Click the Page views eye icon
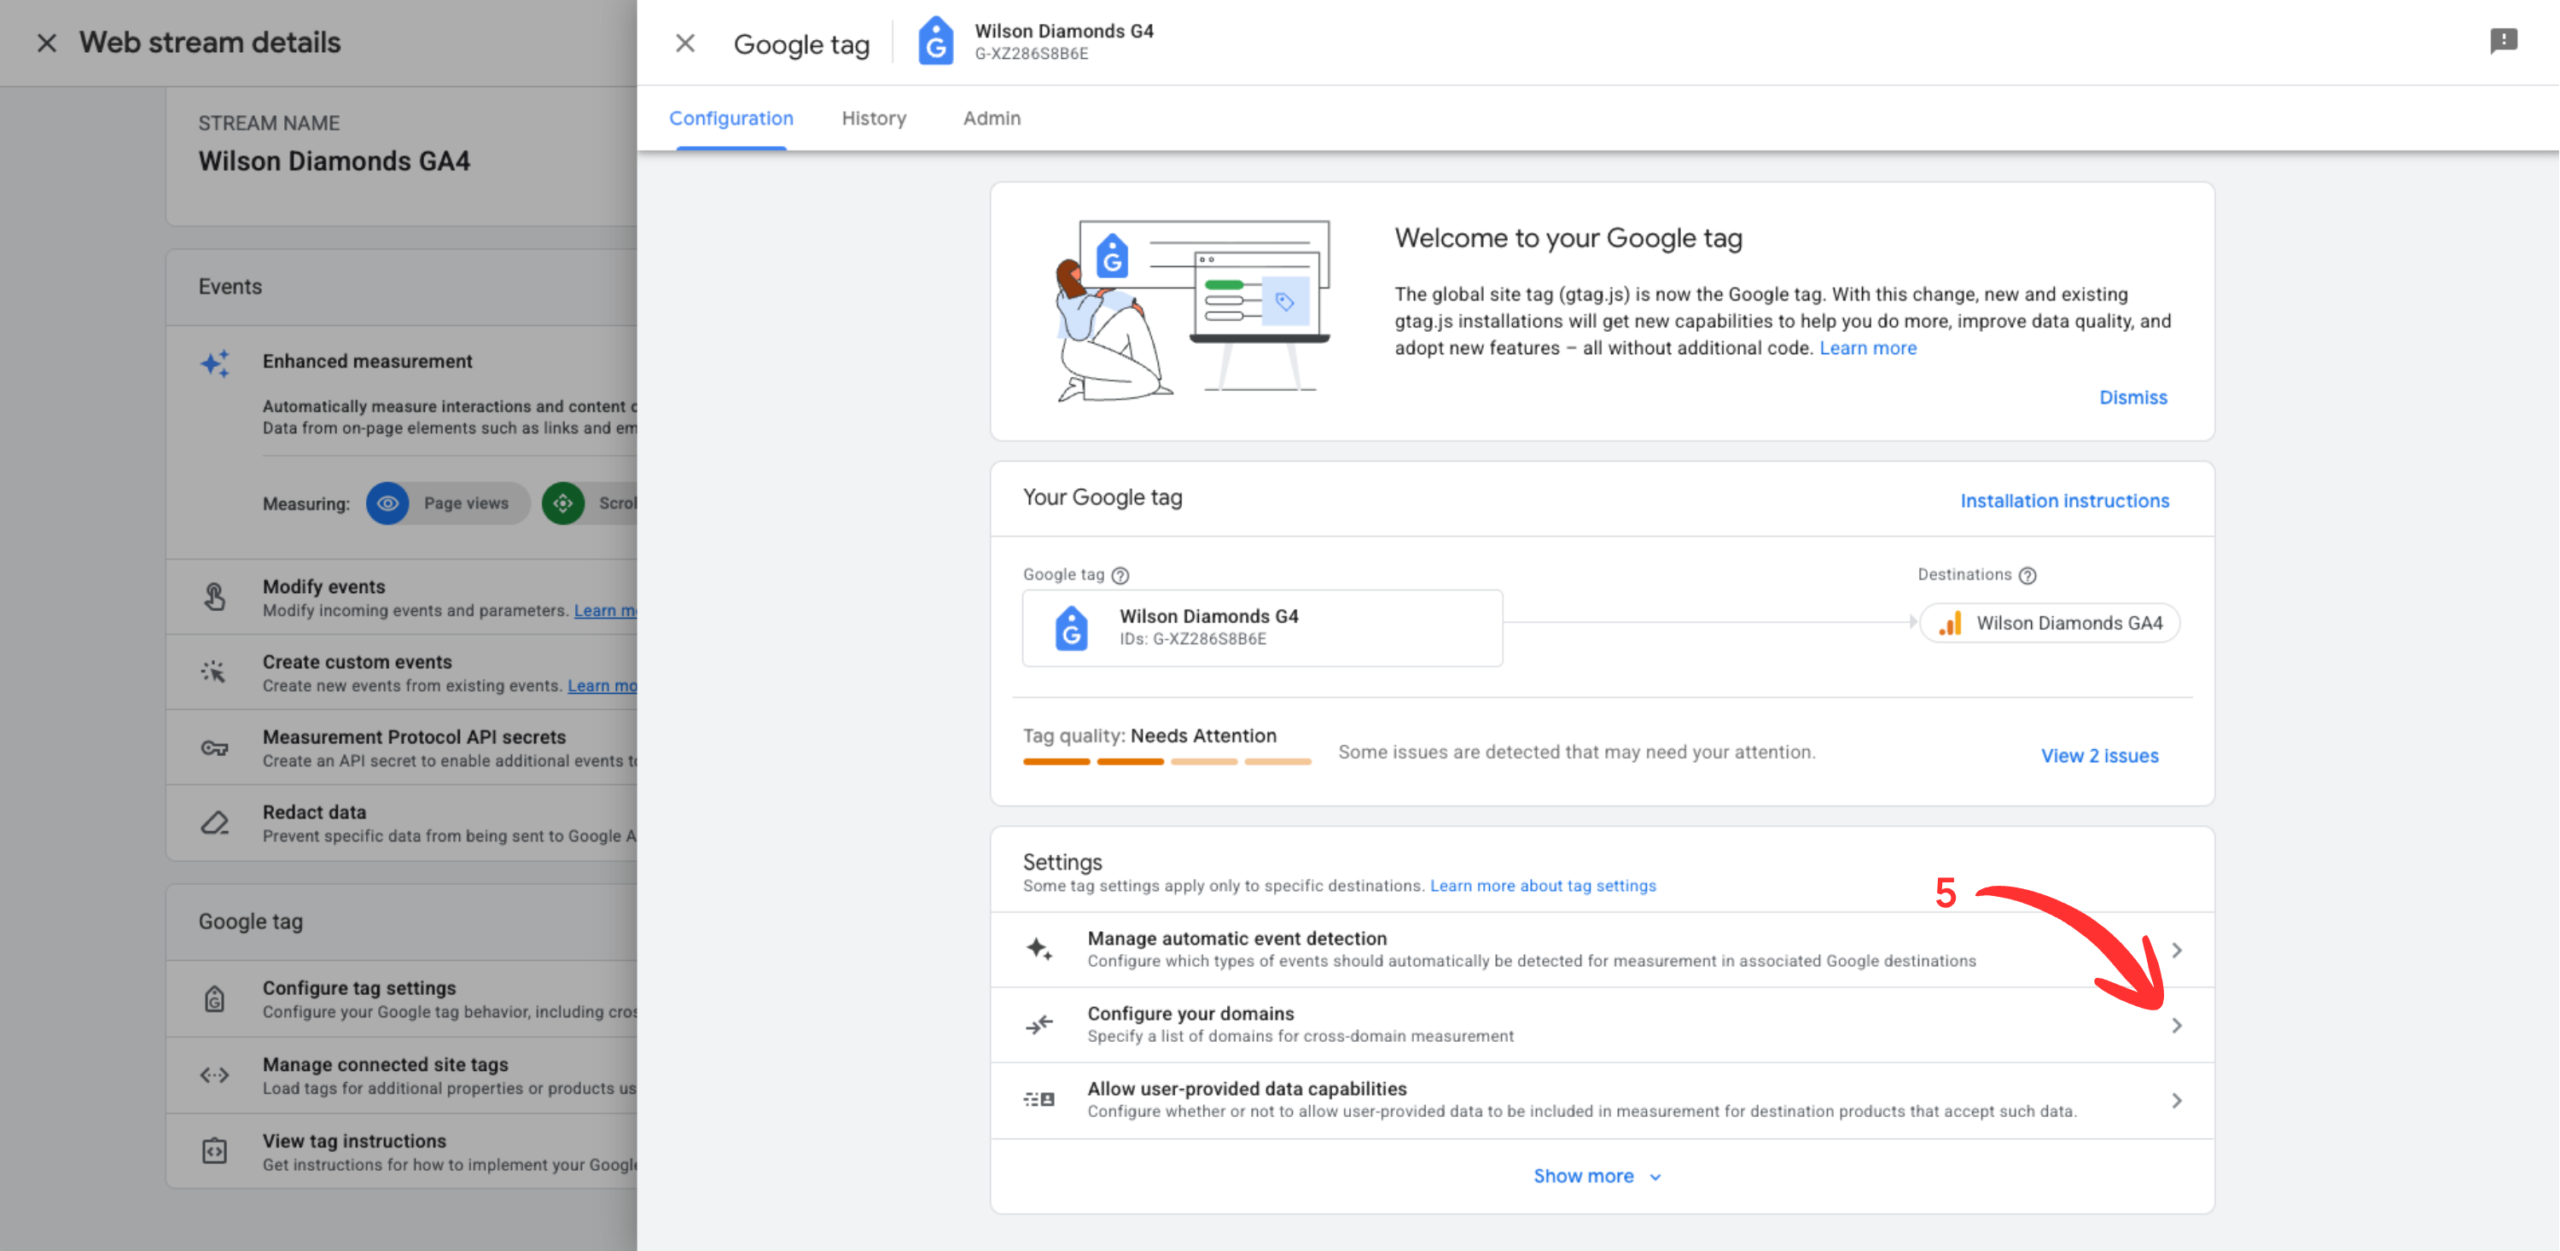Viewport: 2560px width, 1251px height. pos(387,503)
